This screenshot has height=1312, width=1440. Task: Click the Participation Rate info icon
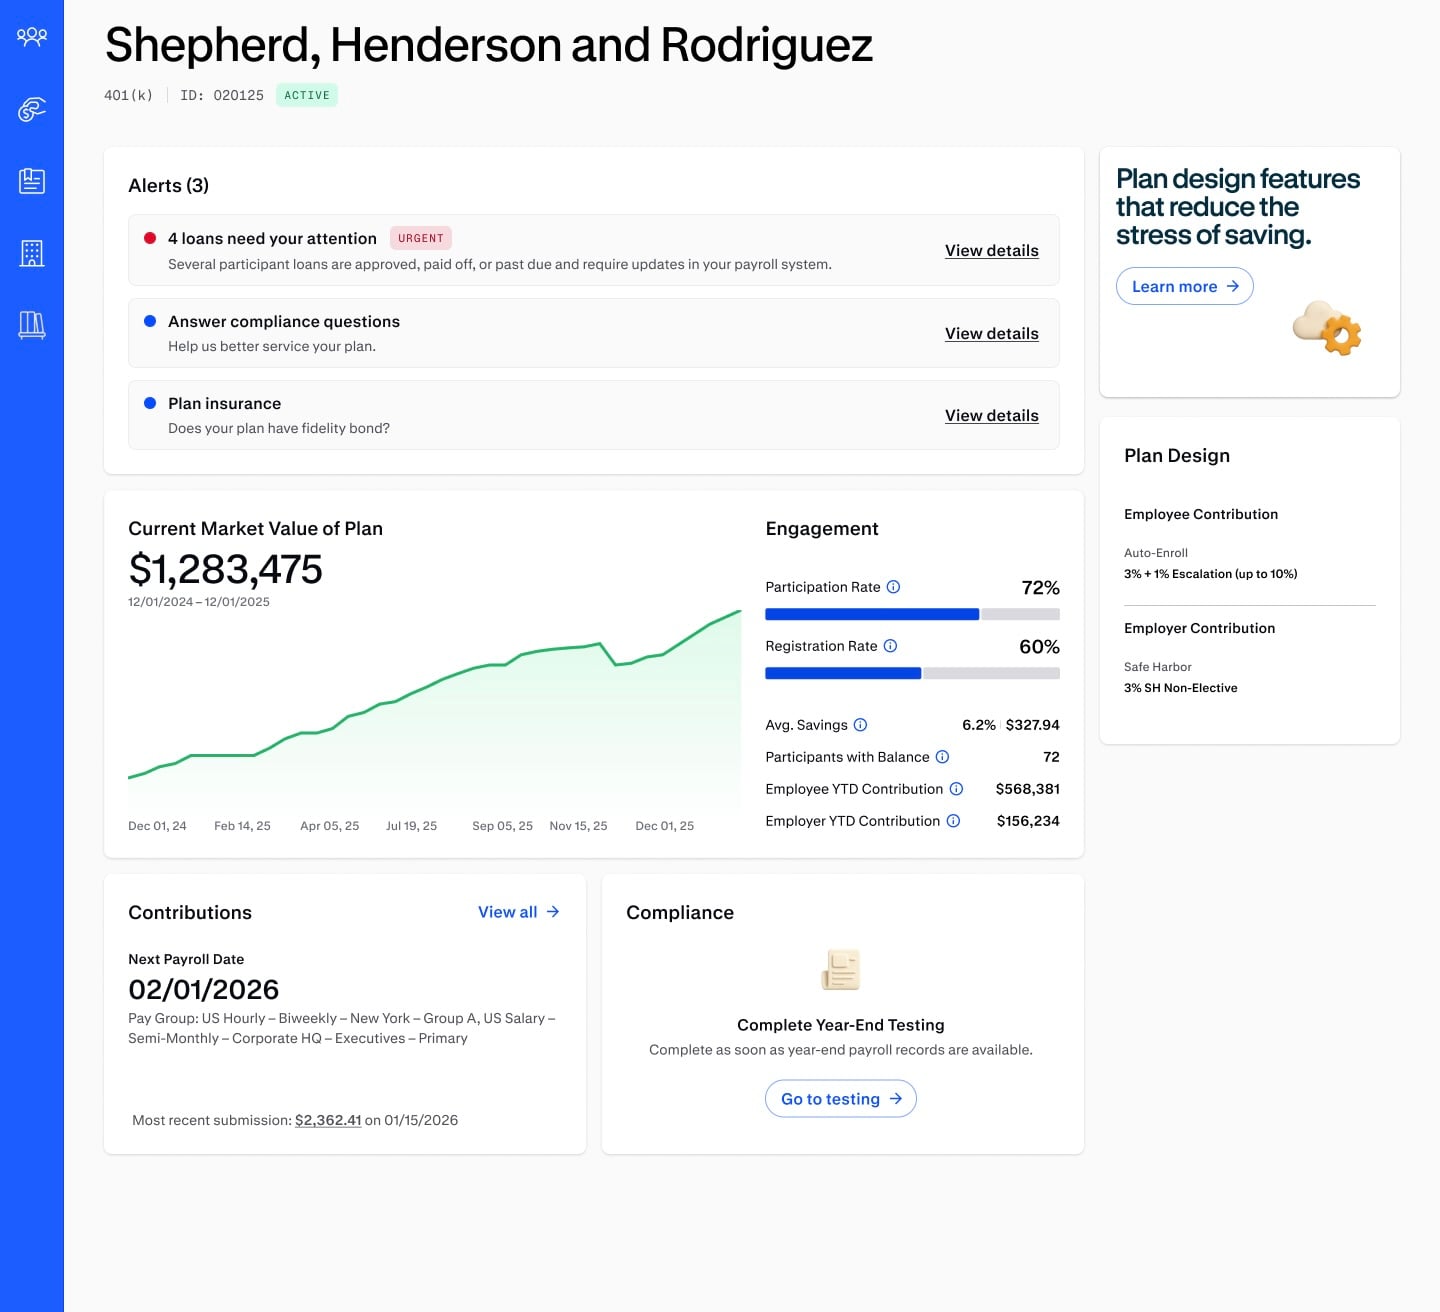click(x=894, y=587)
